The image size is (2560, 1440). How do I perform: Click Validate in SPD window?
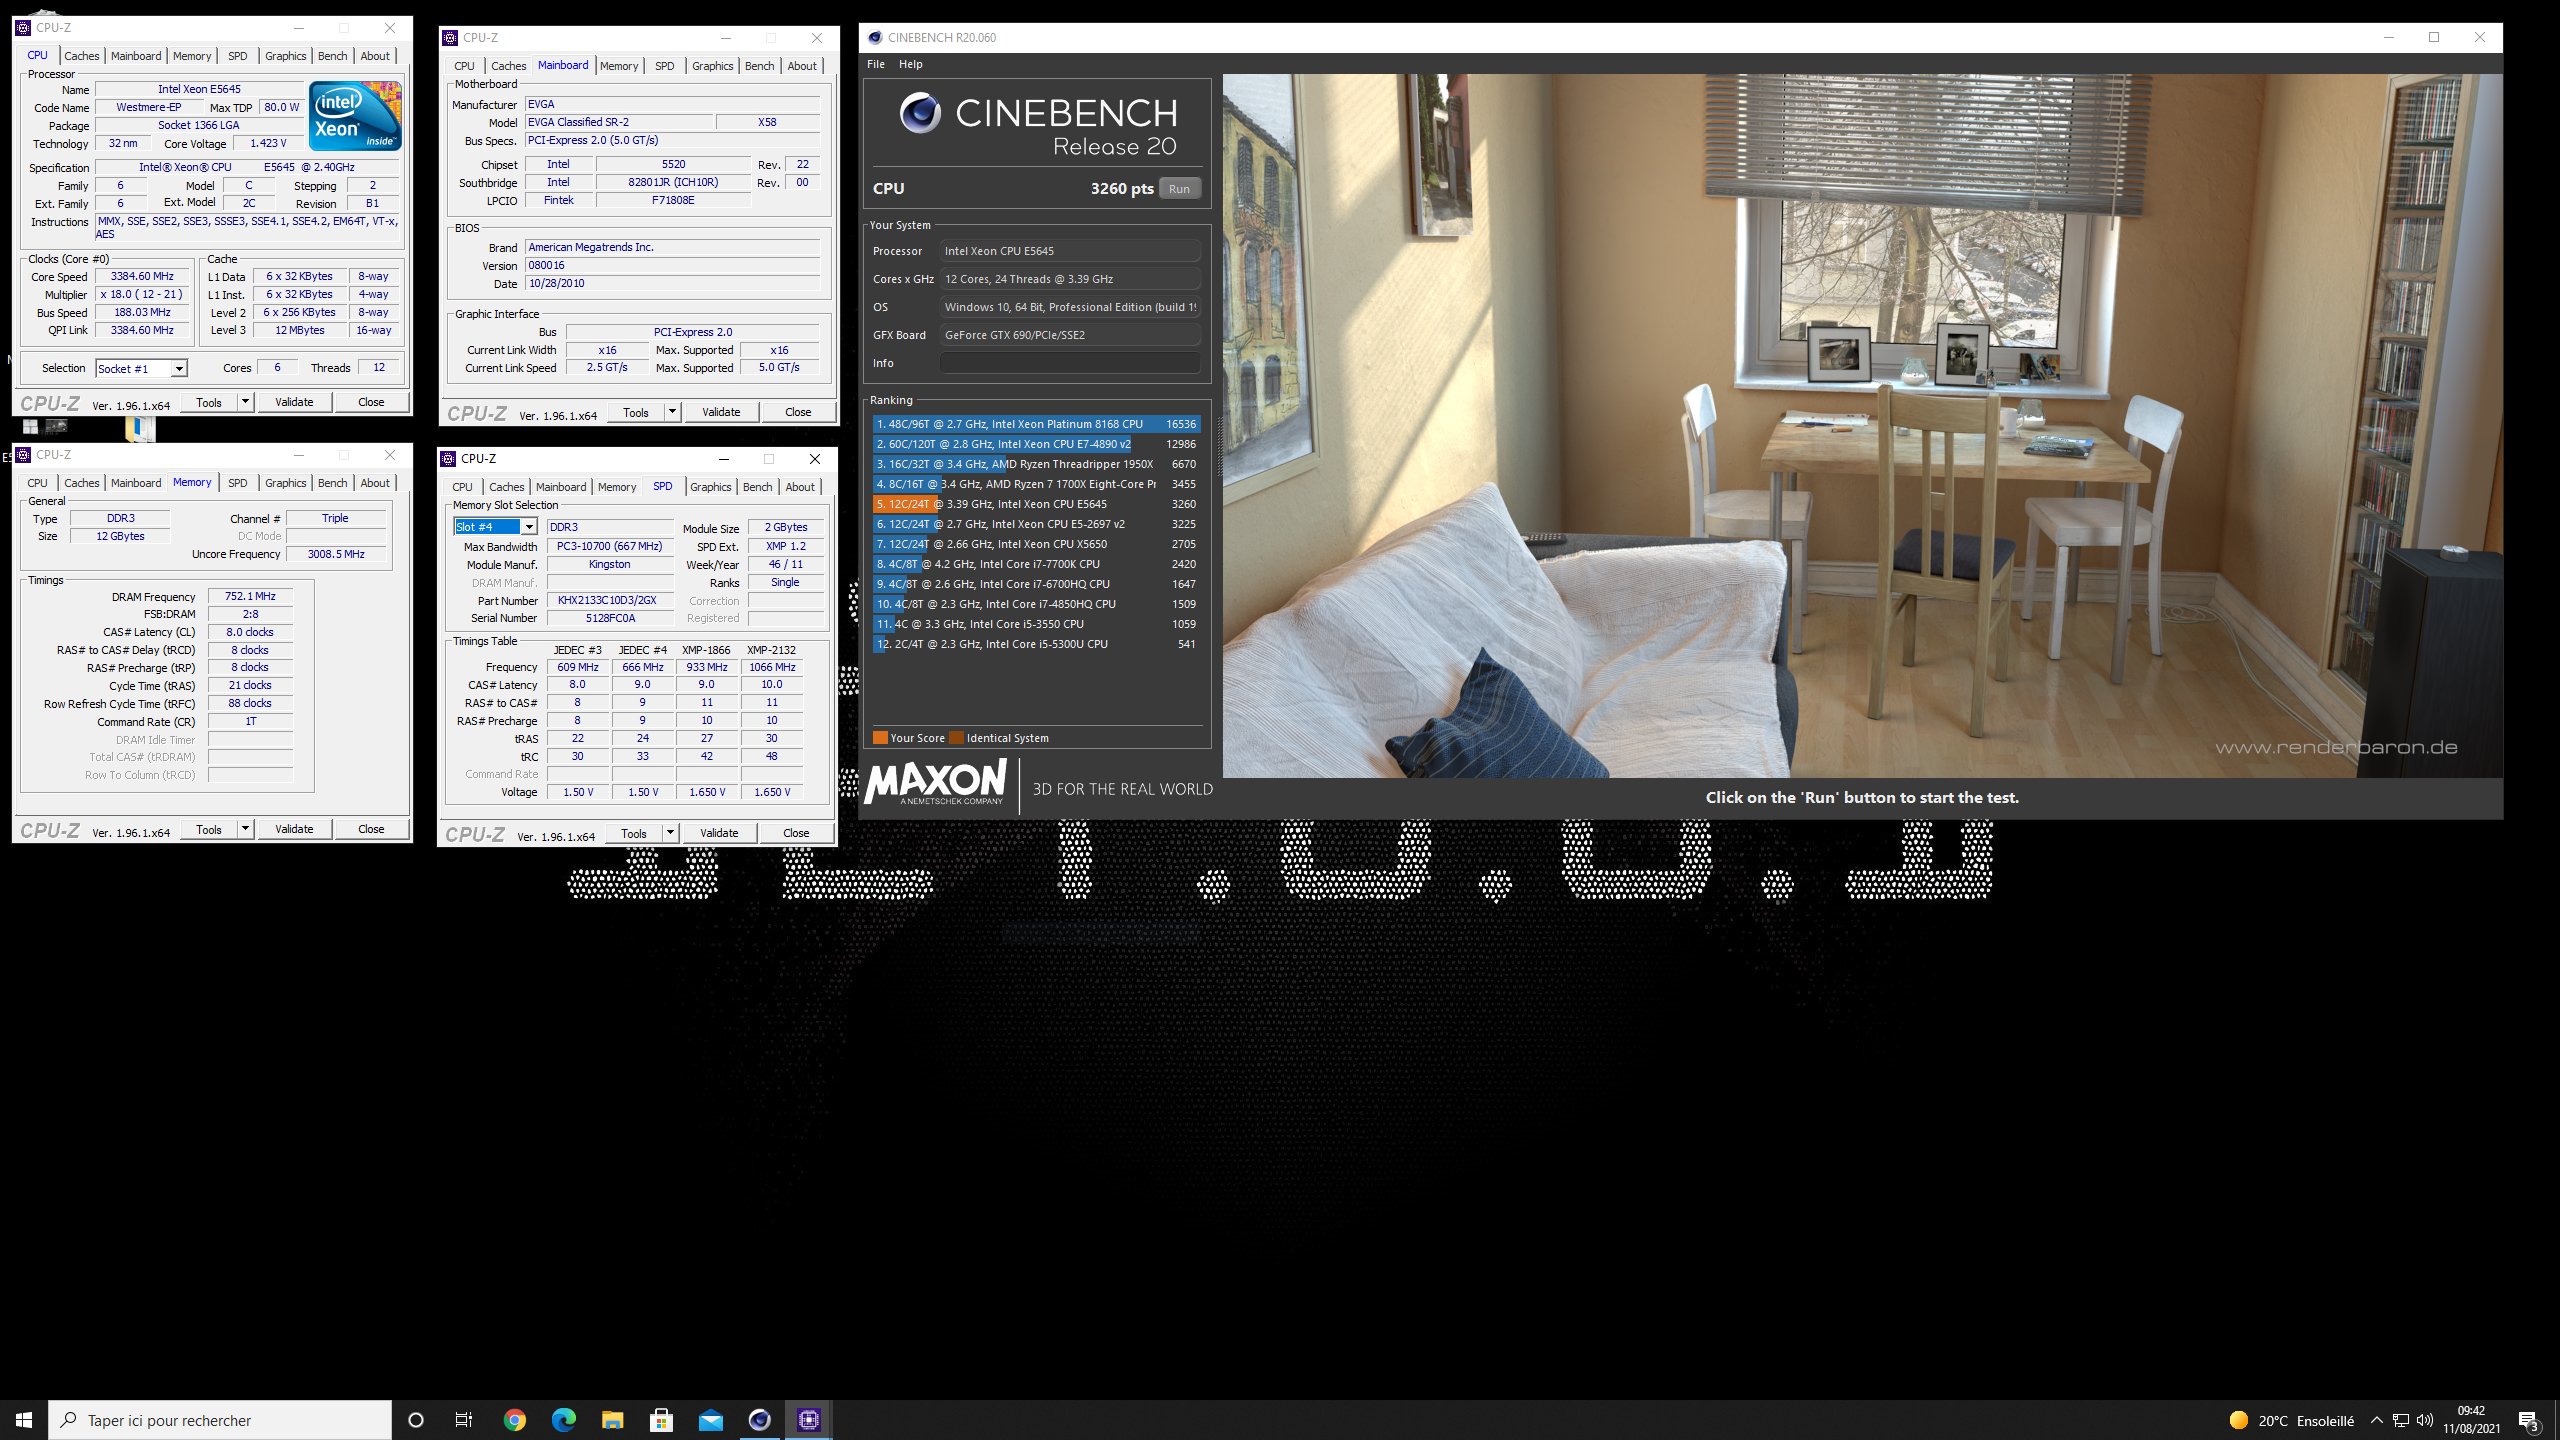click(719, 833)
